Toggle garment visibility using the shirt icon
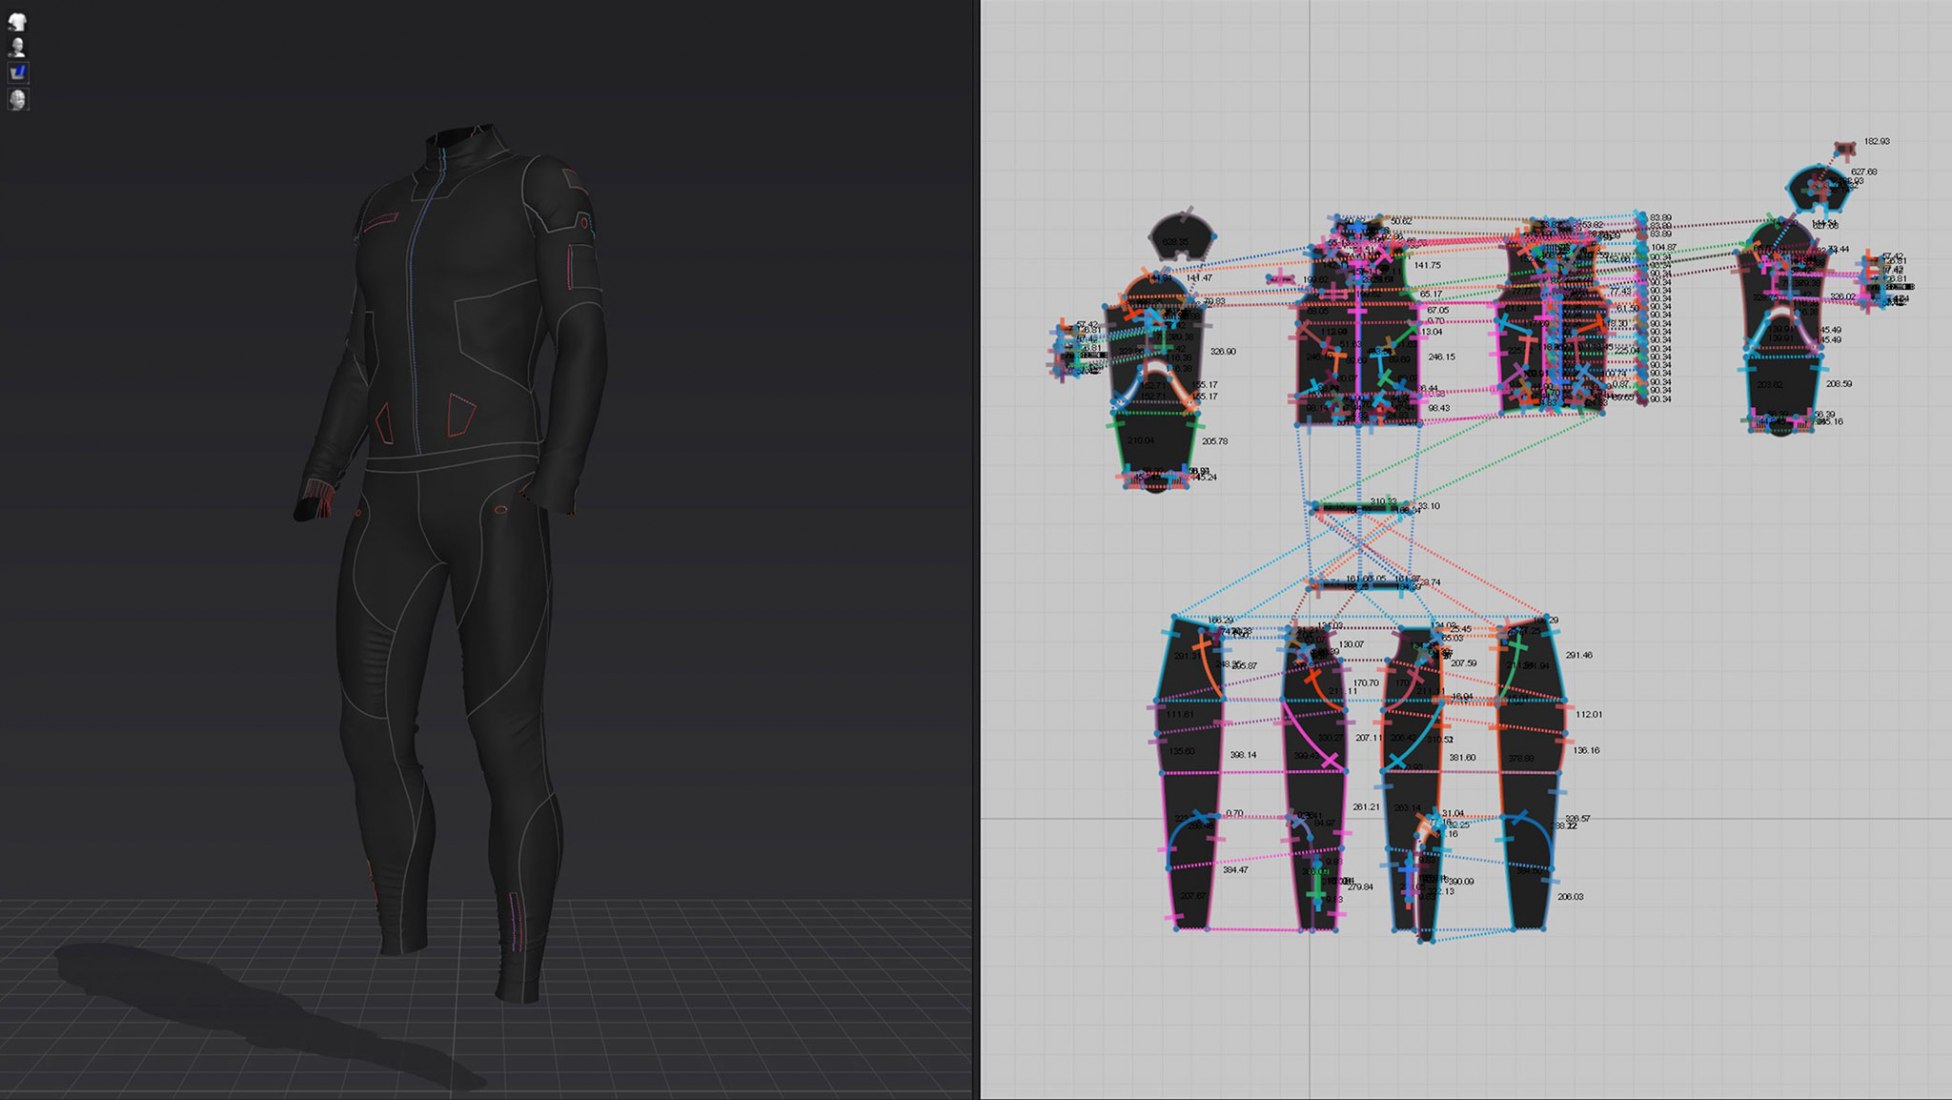The width and height of the screenshot is (1952, 1100). (x=17, y=20)
